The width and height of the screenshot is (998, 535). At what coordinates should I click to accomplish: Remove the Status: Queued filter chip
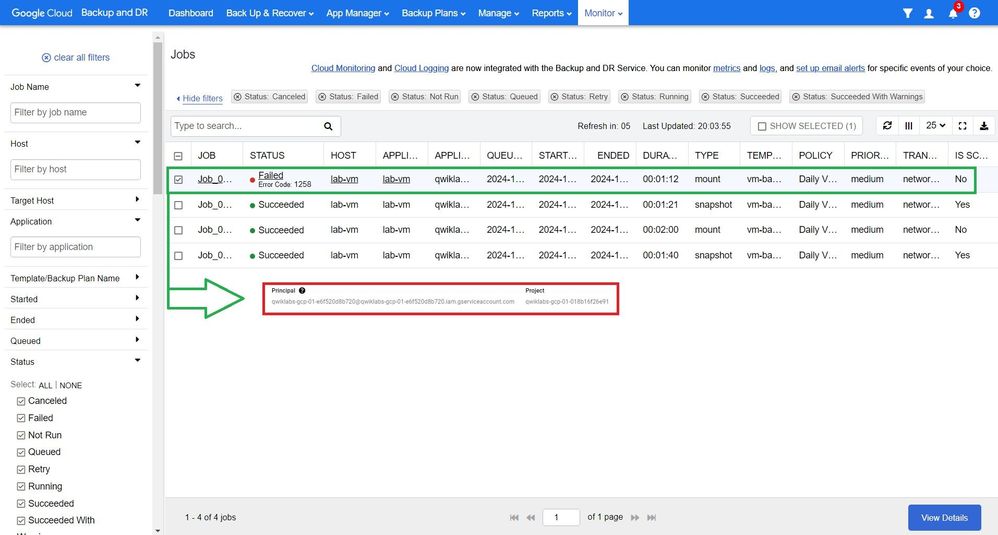pos(475,97)
